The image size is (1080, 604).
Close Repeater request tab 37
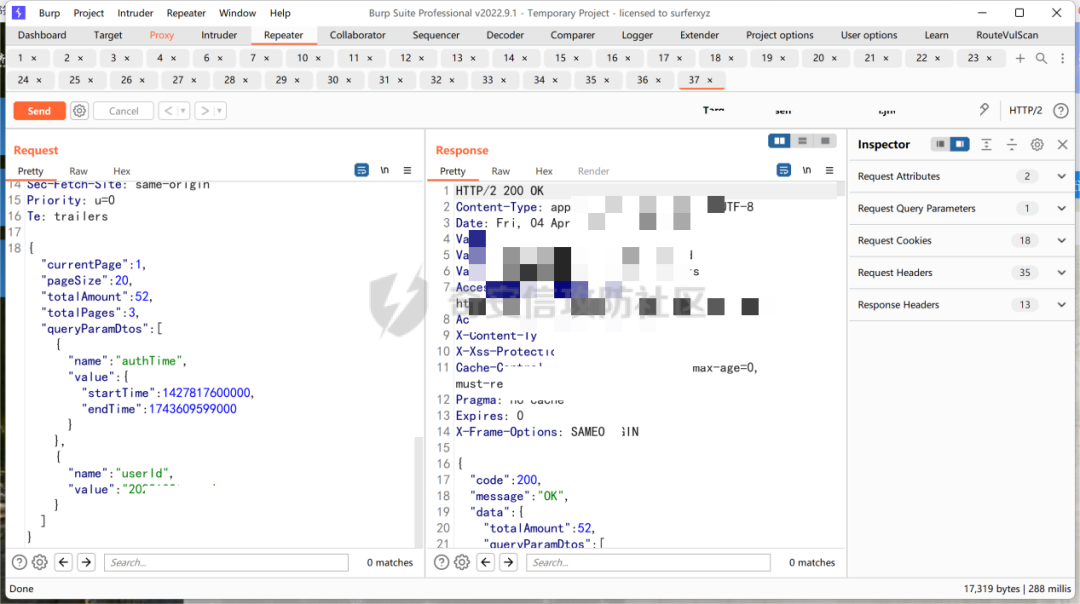tap(710, 81)
